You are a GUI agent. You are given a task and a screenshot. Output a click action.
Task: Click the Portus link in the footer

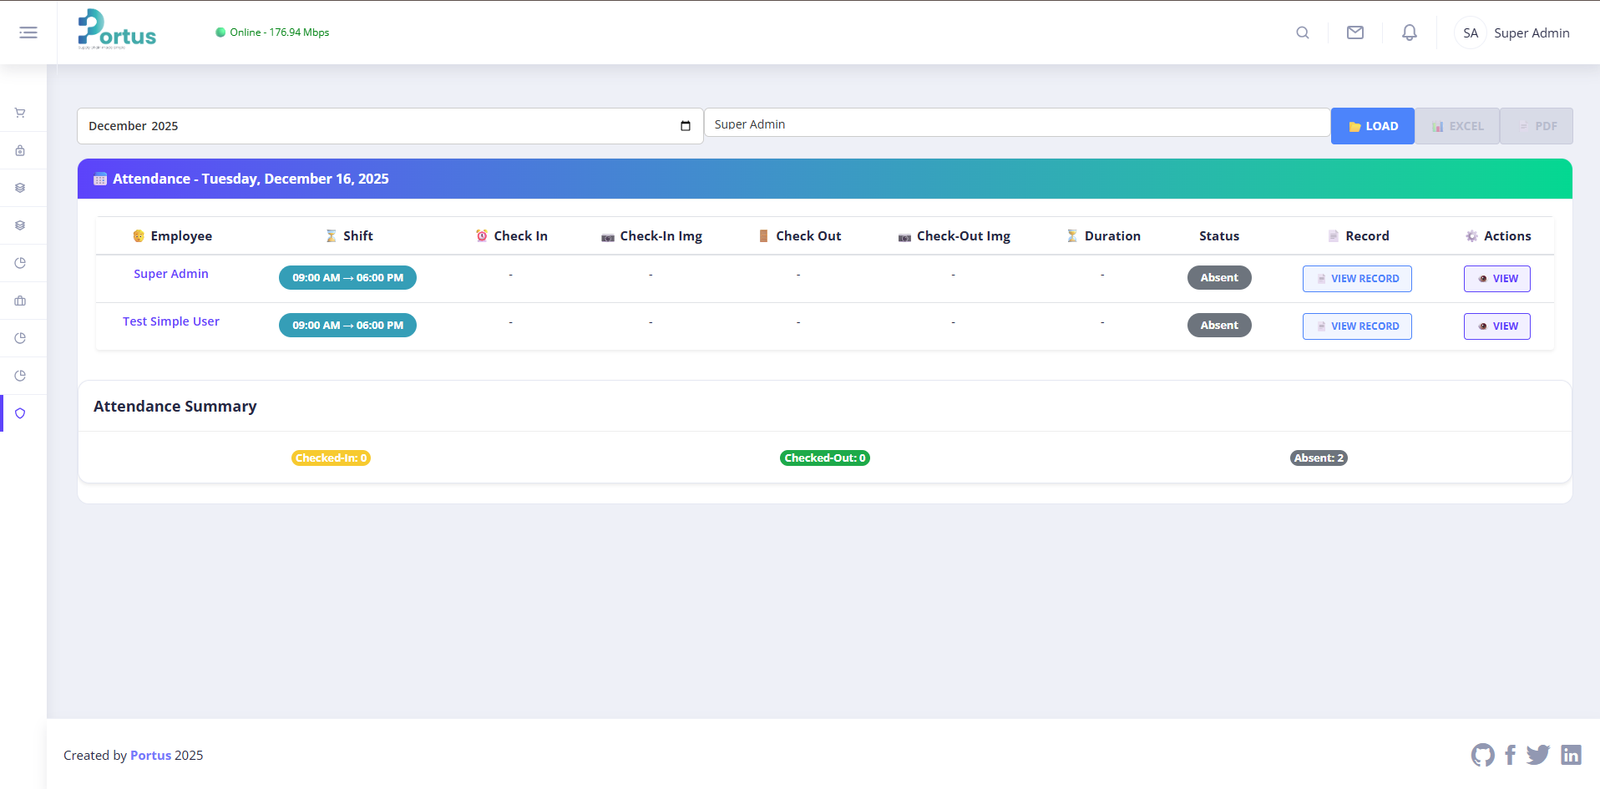click(x=150, y=756)
